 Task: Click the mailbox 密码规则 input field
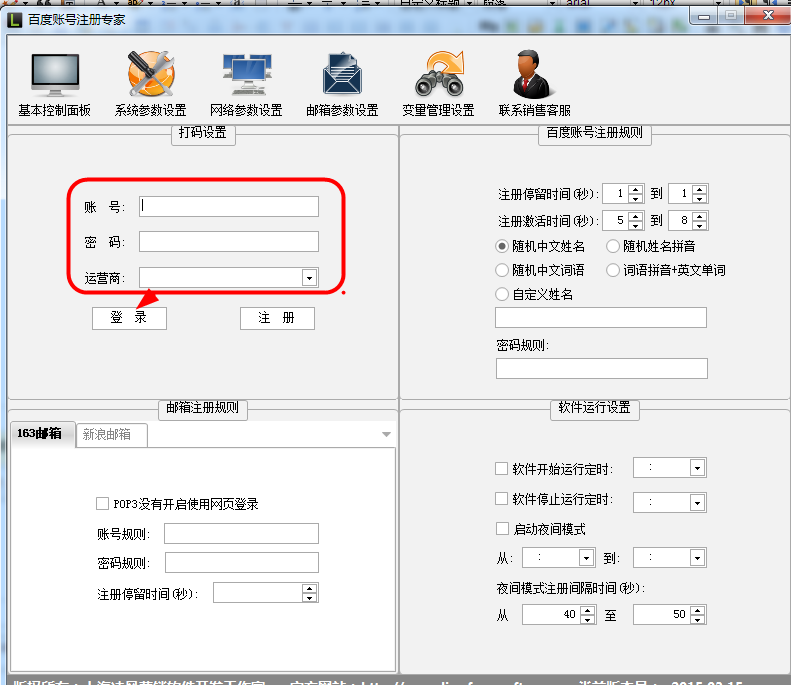click(x=242, y=562)
